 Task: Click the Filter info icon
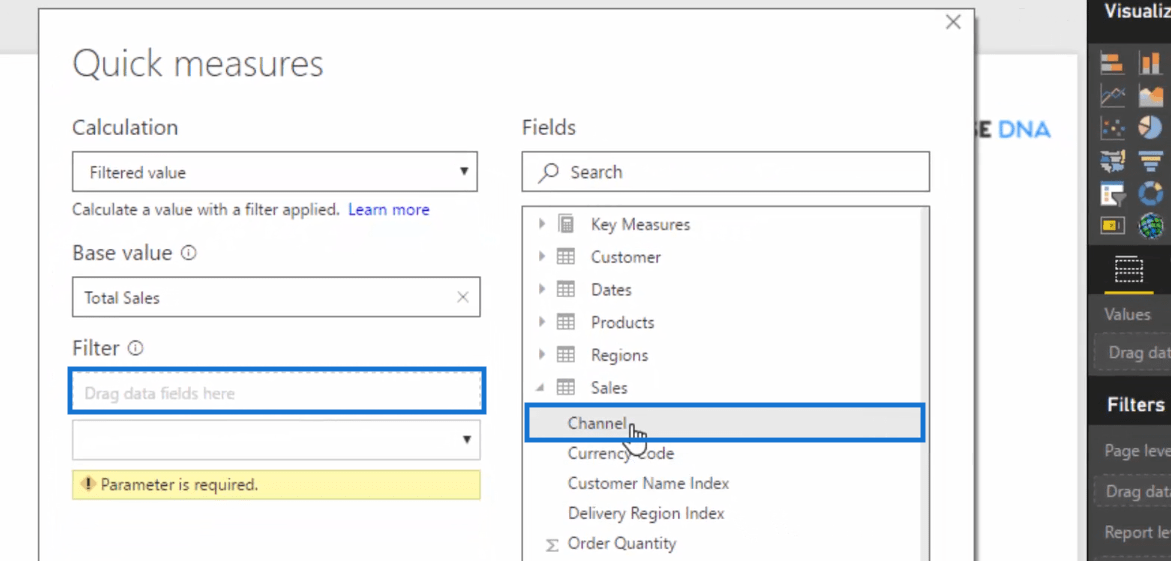135,348
